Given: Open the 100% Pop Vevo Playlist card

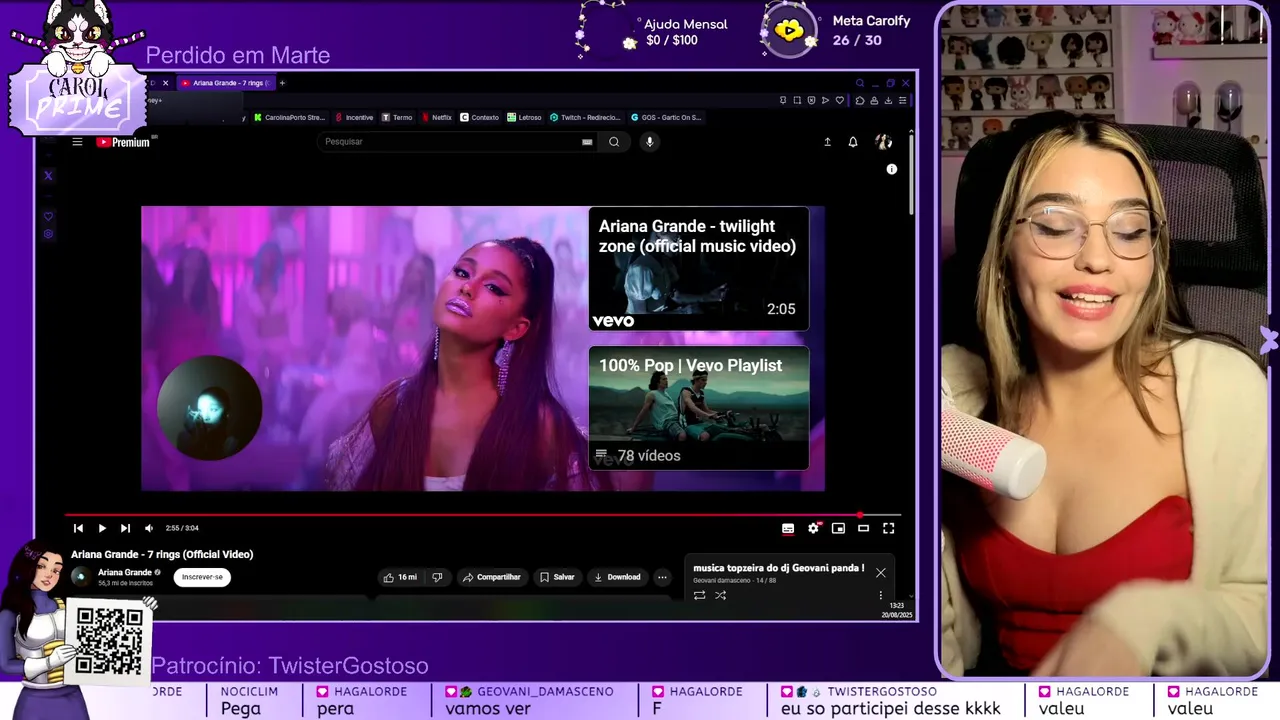Looking at the screenshot, I should [x=699, y=408].
